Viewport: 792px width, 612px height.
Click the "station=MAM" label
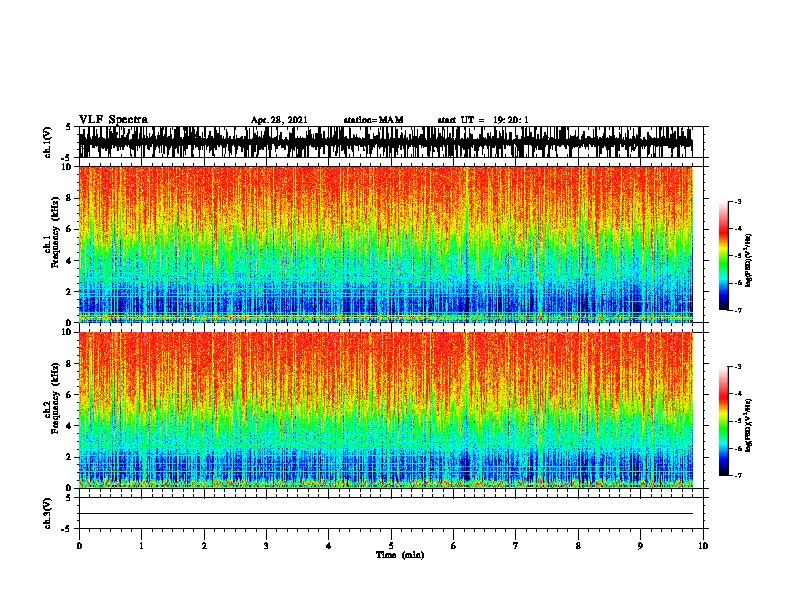[x=373, y=120]
